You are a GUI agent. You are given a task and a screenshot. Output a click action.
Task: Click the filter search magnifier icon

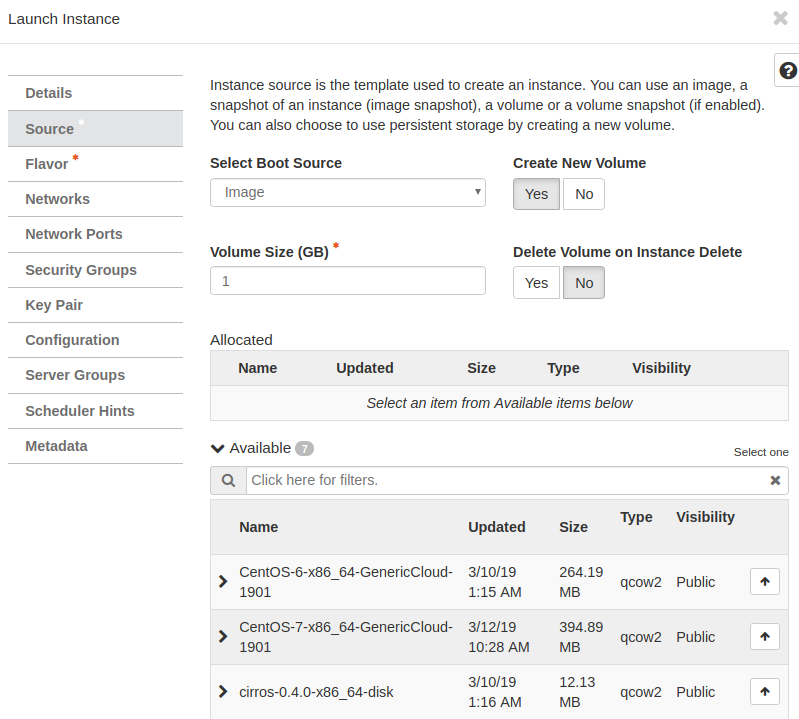[x=228, y=481]
